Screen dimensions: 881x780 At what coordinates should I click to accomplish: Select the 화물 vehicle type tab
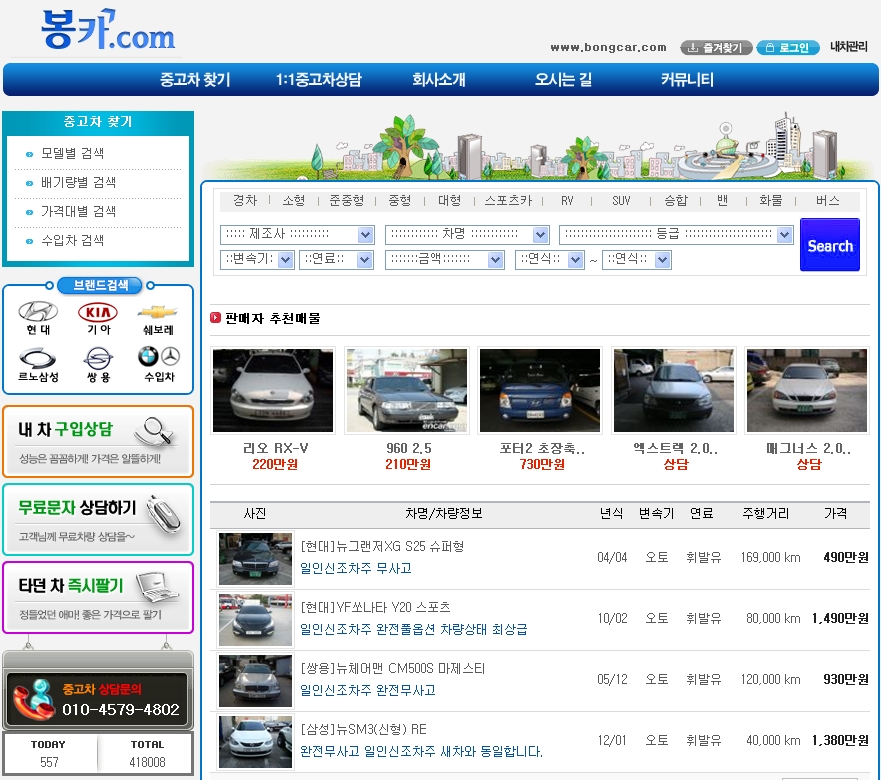pos(770,201)
